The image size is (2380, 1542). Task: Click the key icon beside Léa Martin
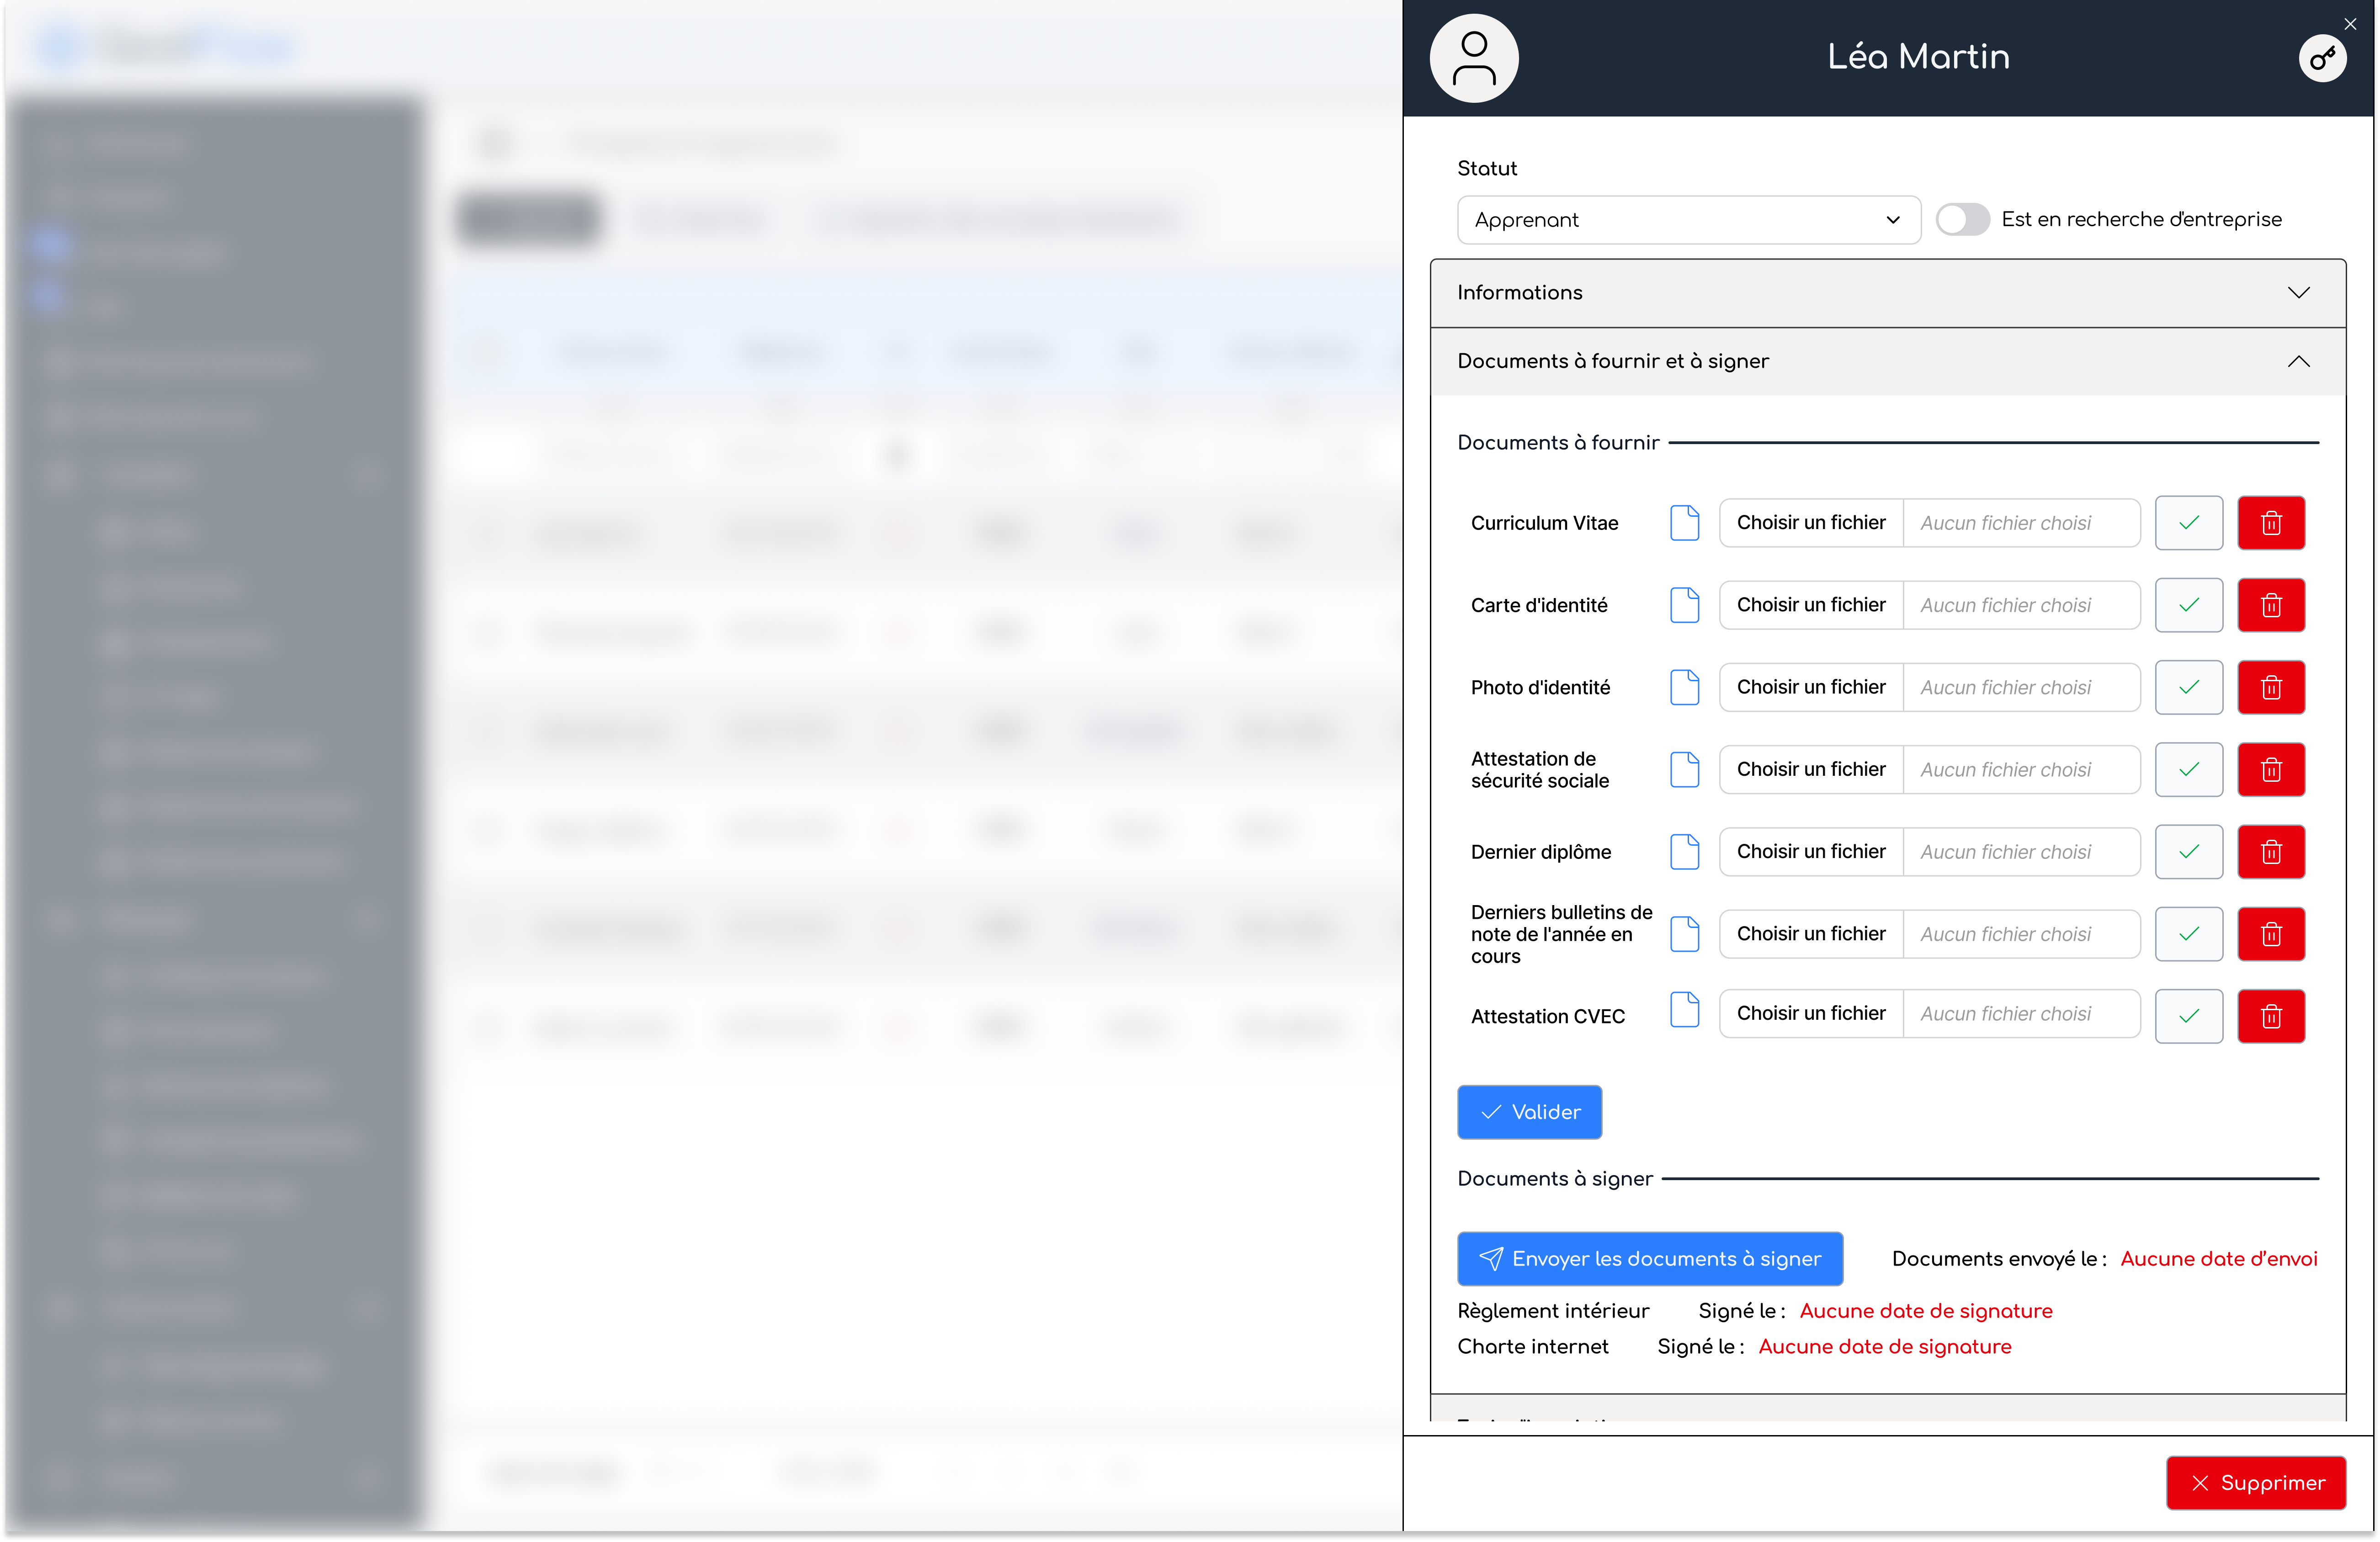click(2322, 58)
